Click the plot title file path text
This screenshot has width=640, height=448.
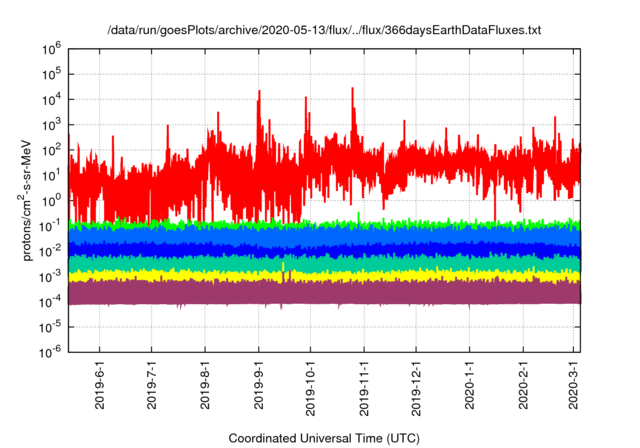click(x=324, y=30)
